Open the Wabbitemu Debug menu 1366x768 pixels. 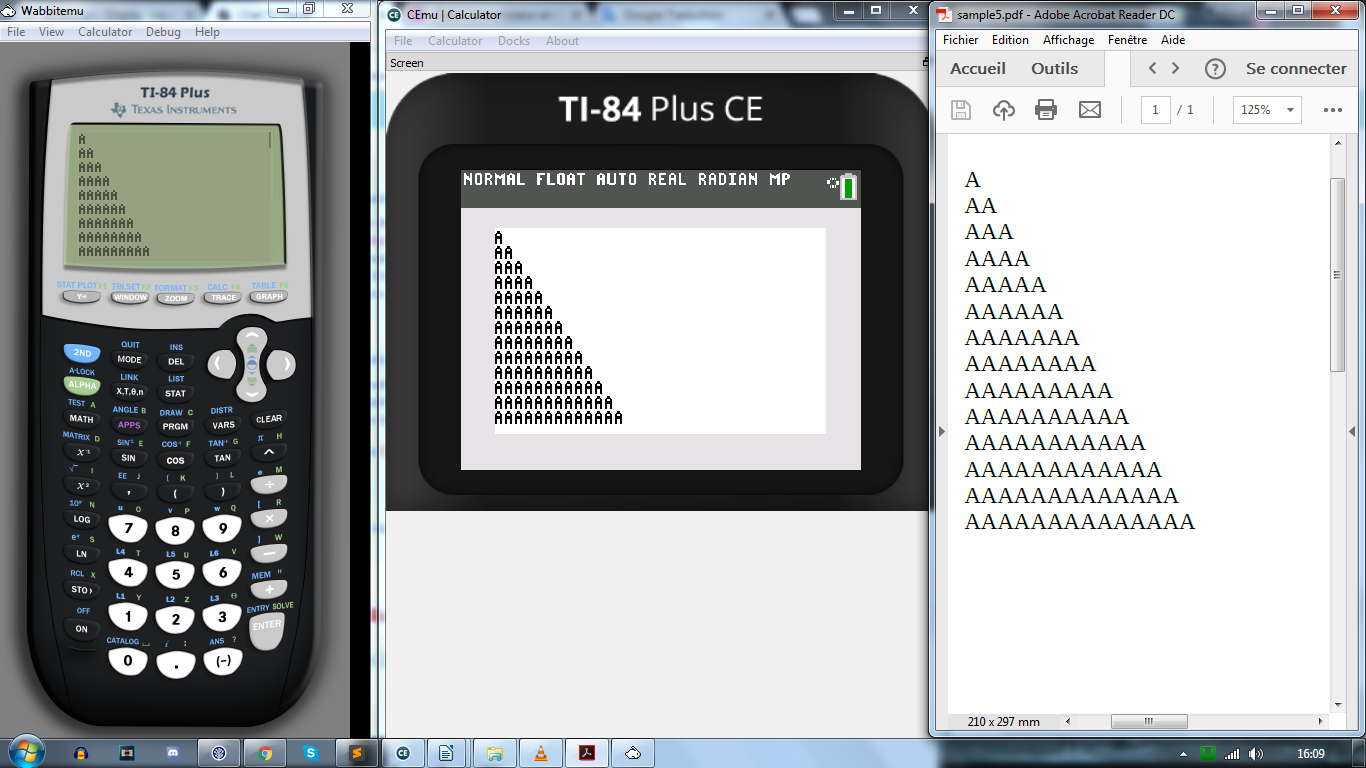tap(163, 32)
